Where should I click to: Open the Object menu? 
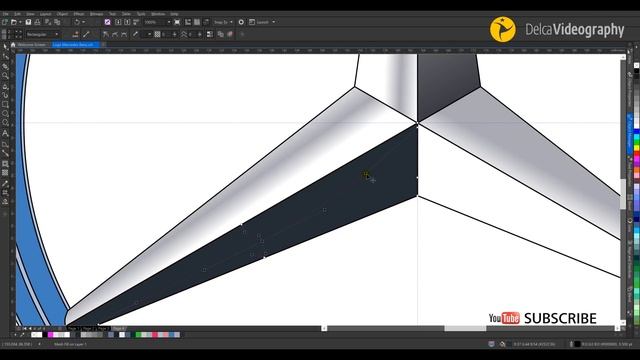[62, 14]
